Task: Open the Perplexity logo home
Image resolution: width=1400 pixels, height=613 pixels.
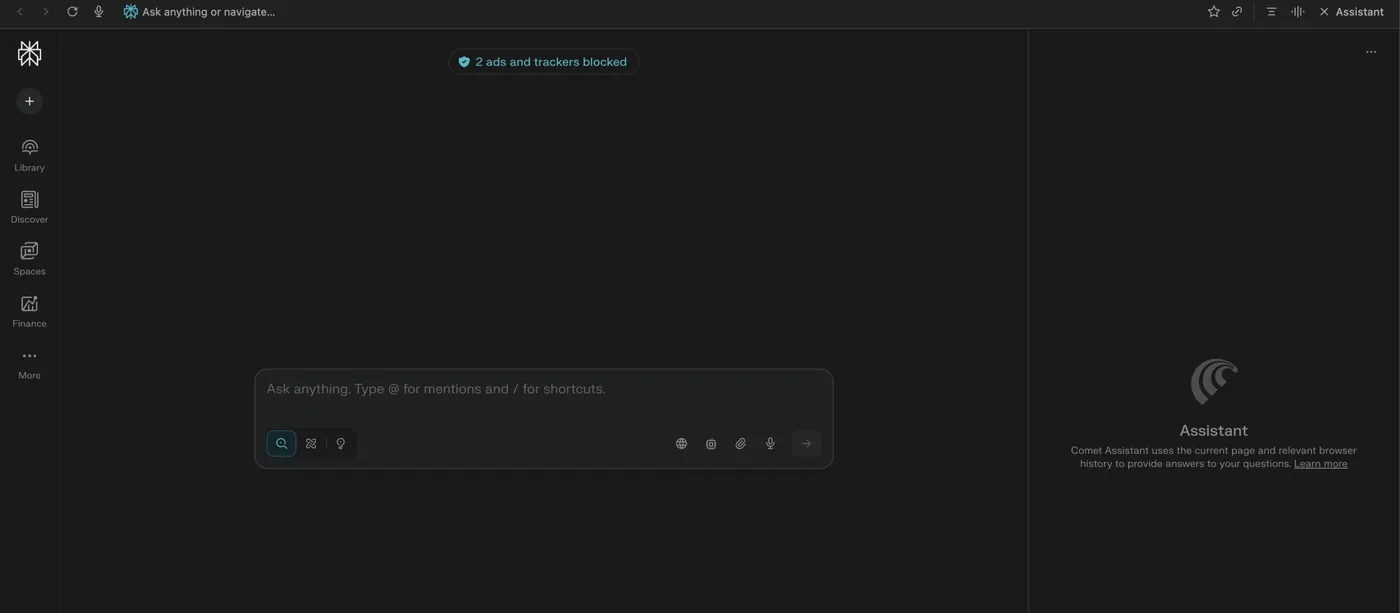Action: (29, 54)
